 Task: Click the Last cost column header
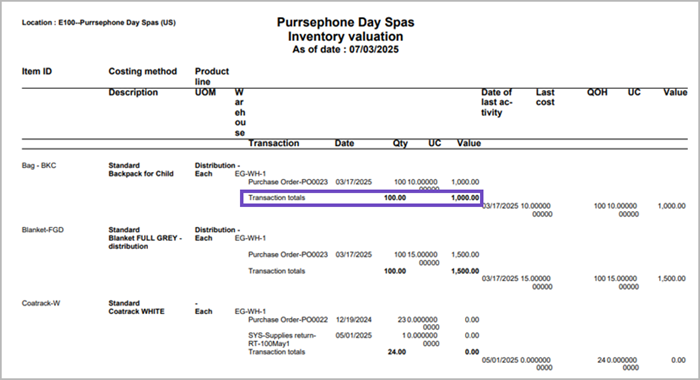[545, 97]
